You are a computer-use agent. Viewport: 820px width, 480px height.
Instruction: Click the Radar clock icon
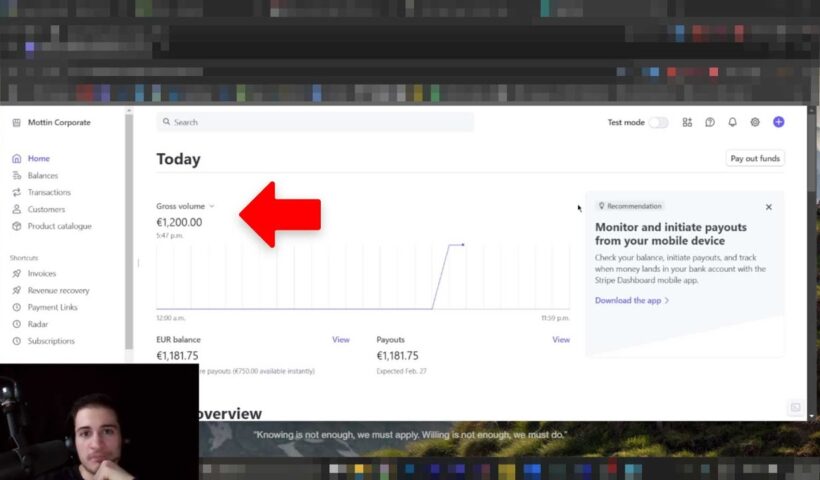[x=17, y=324]
